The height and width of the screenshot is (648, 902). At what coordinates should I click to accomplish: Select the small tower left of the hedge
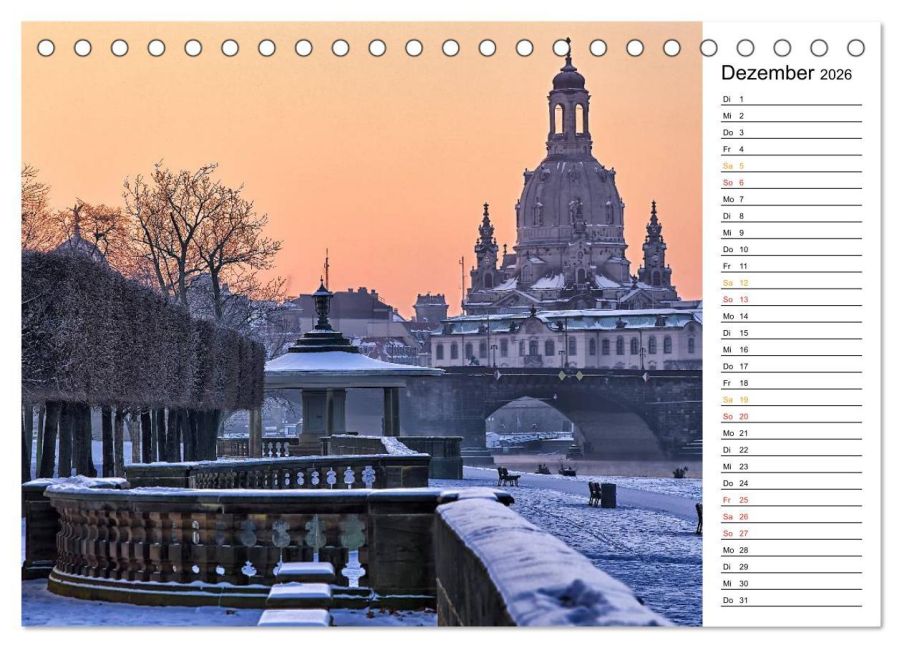[x=77, y=232]
